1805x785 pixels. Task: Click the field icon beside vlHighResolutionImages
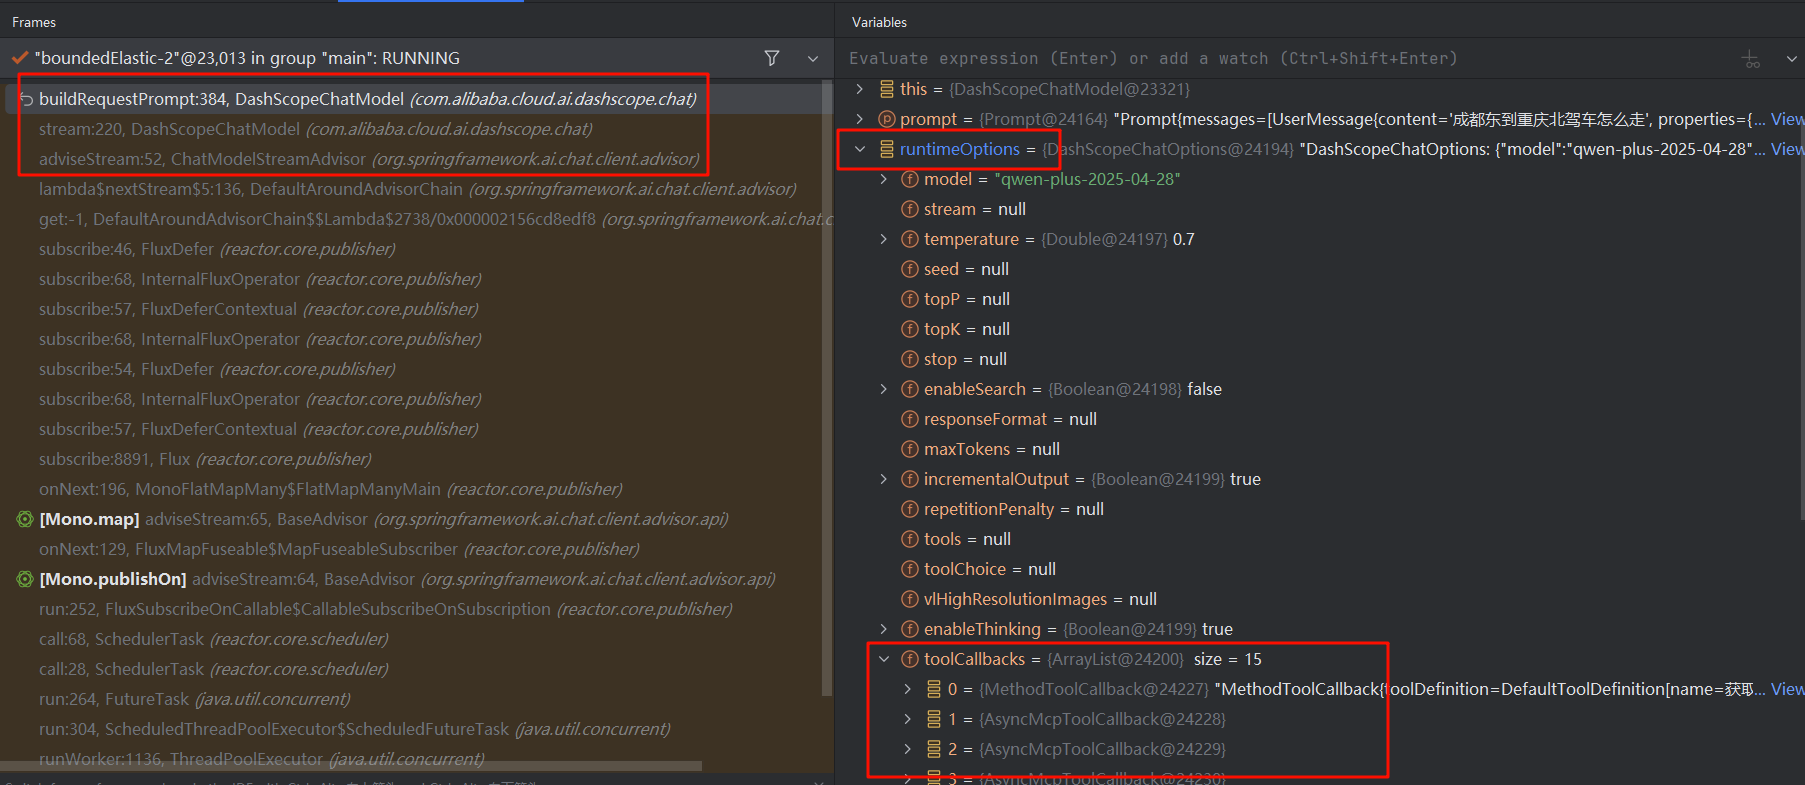[910, 599]
